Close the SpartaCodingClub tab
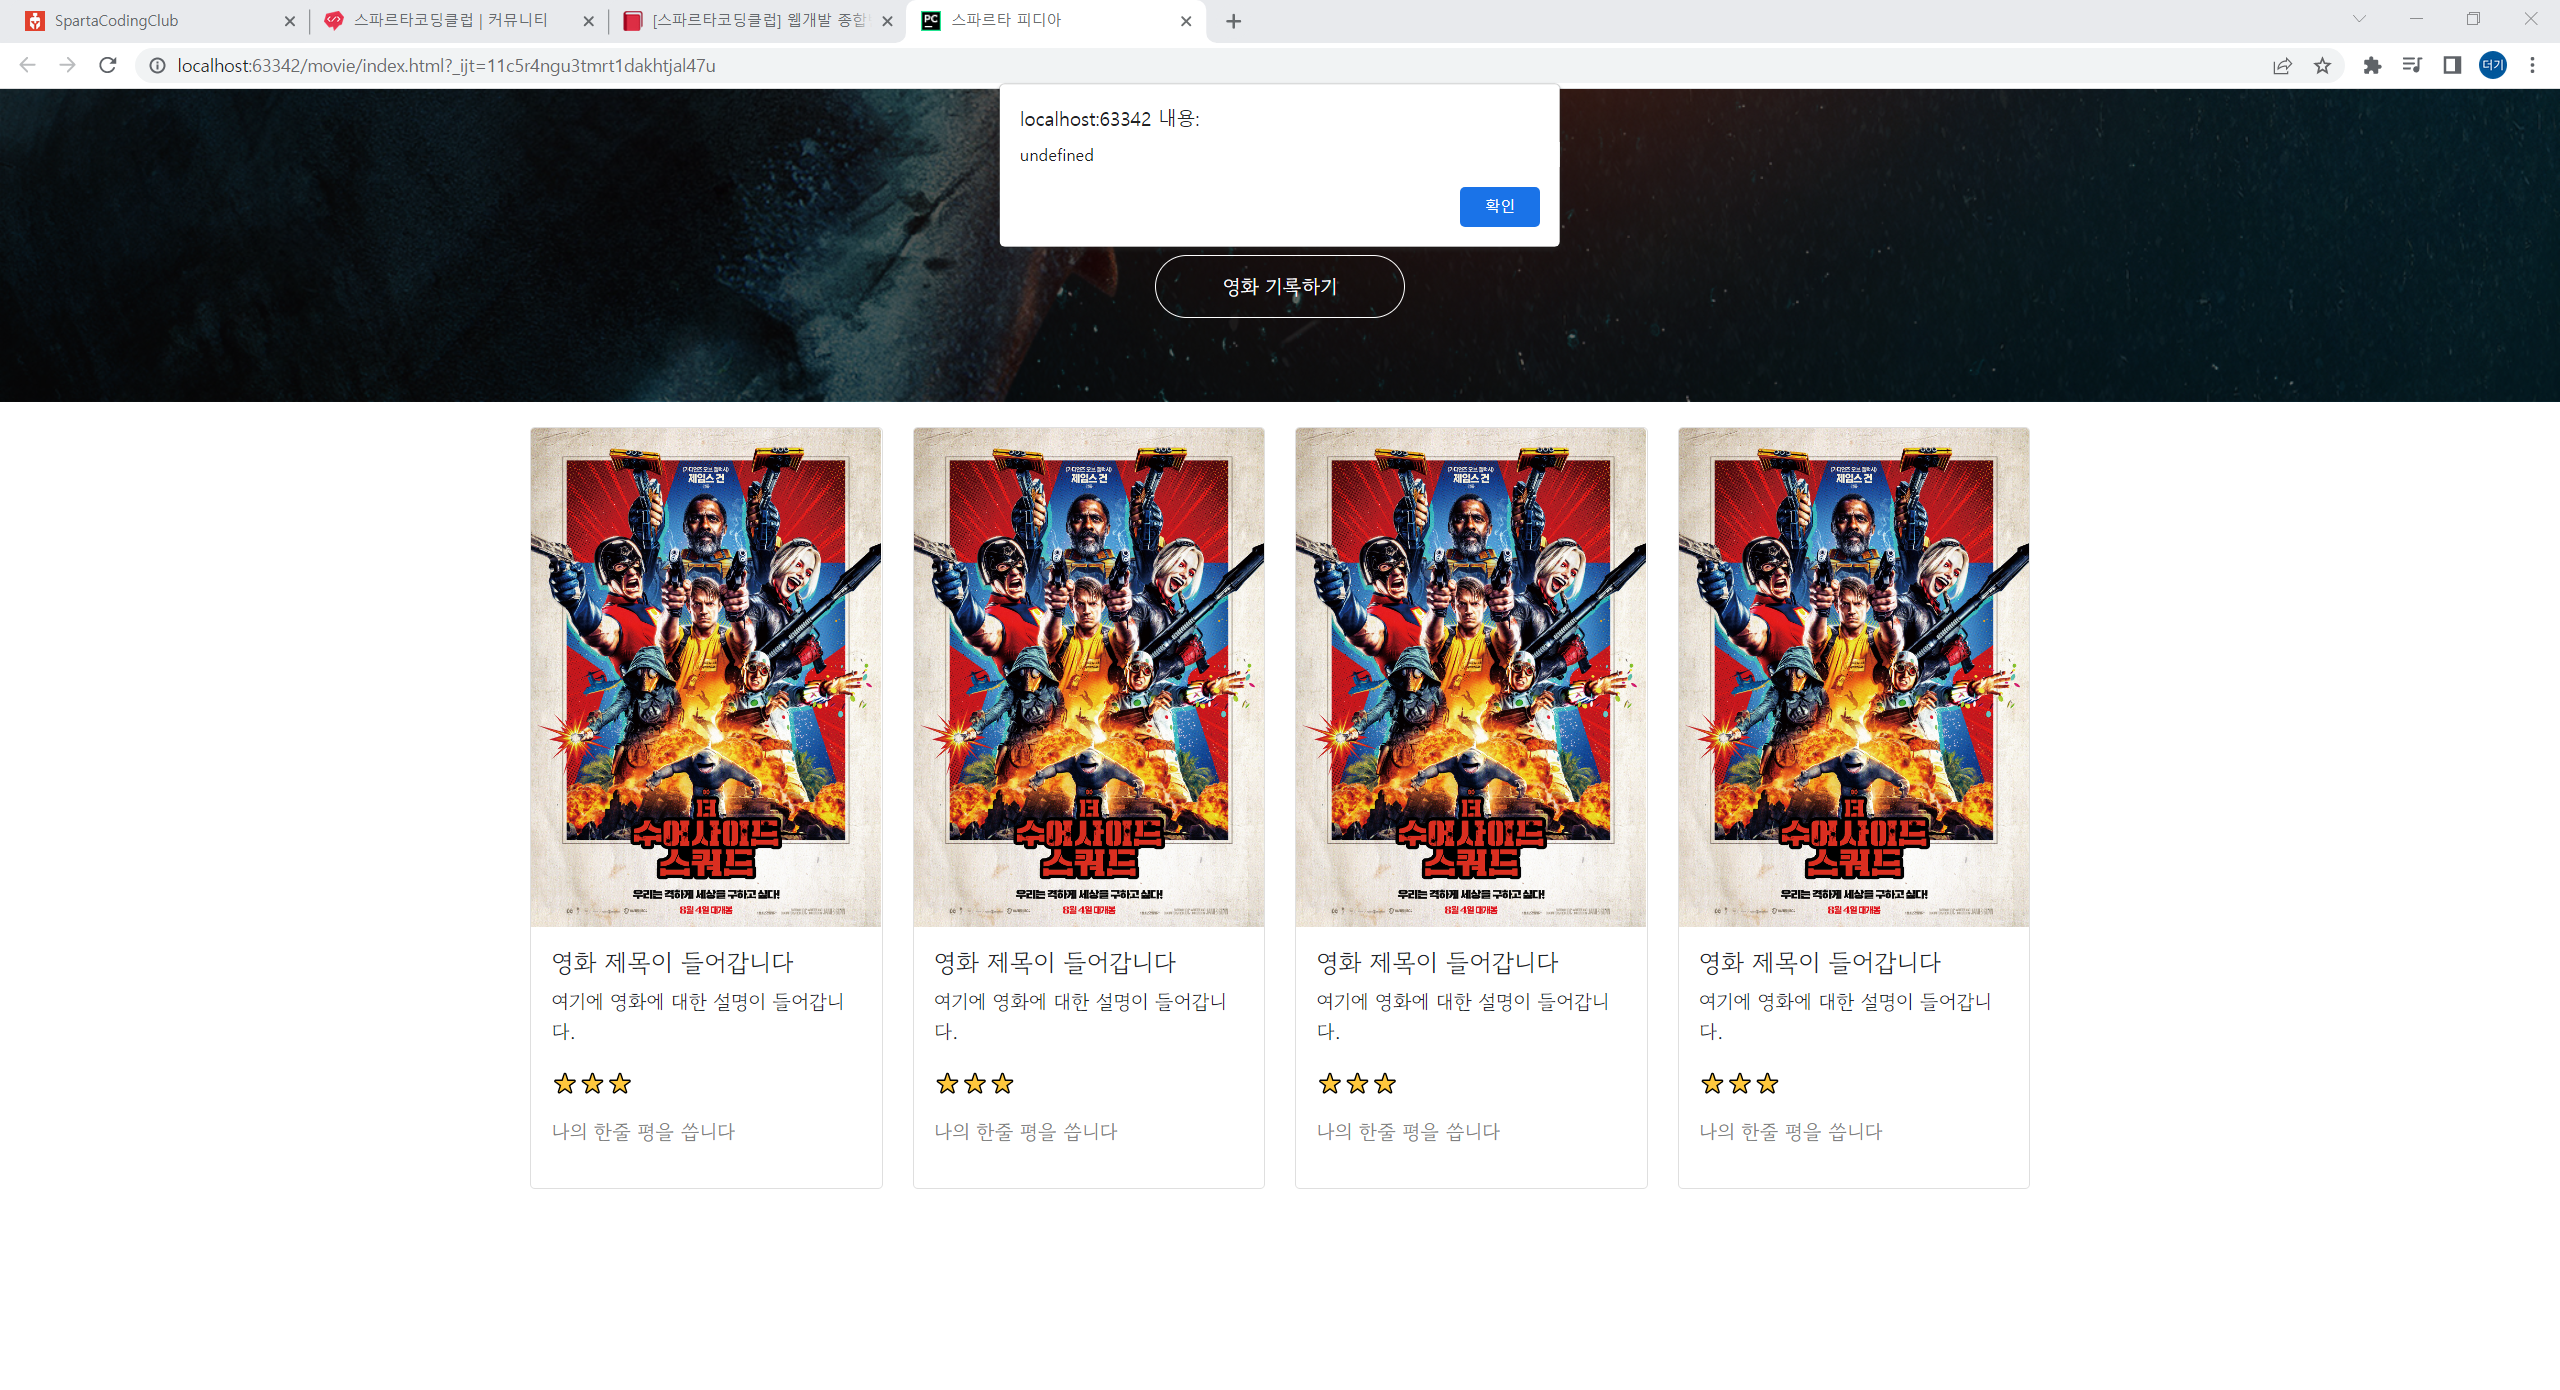Screen dimensions: 2560x1390 pos(290,21)
